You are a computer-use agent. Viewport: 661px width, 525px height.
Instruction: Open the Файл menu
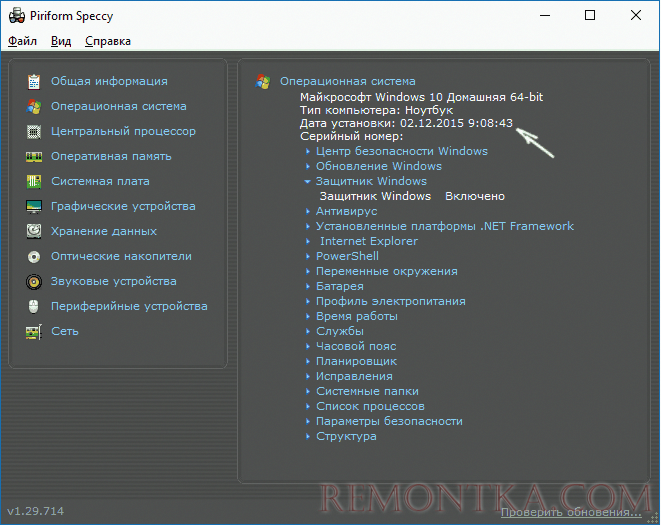tap(22, 41)
